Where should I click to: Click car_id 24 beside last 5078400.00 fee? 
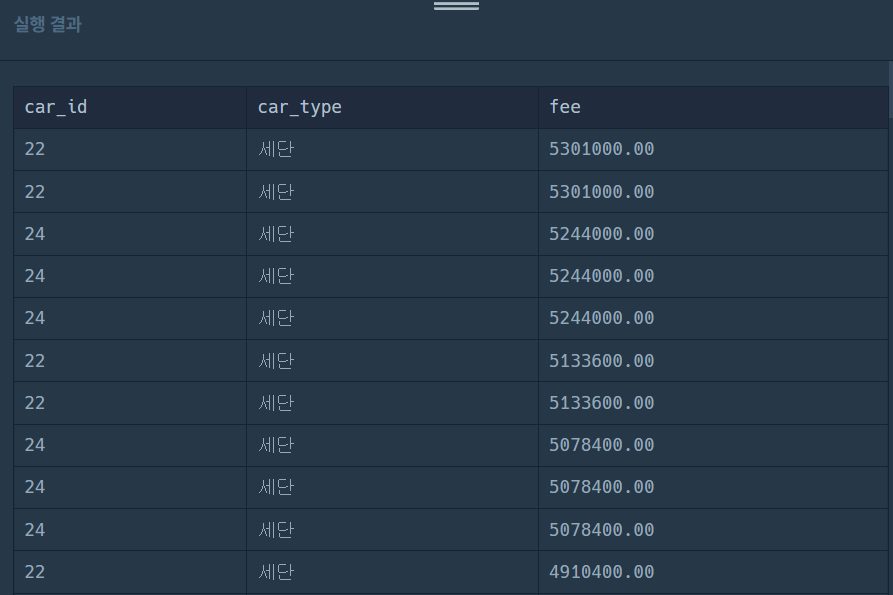click(x=35, y=530)
